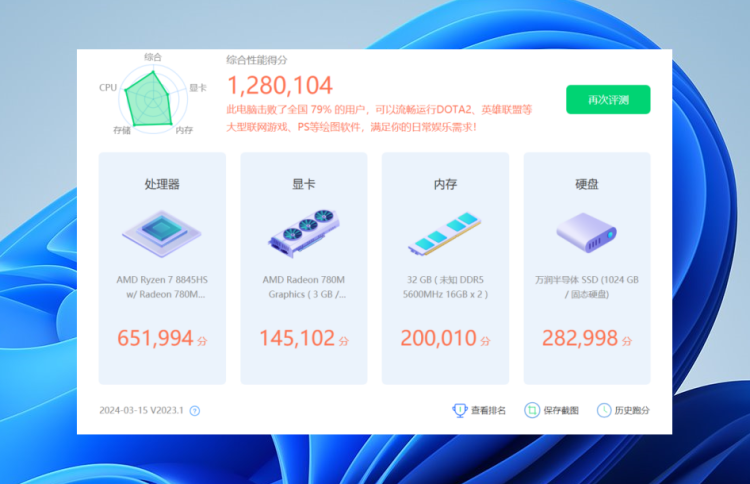The height and width of the screenshot is (484, 750).
Task: Click the 处理器 card title
Action: (x=162, y=184)
